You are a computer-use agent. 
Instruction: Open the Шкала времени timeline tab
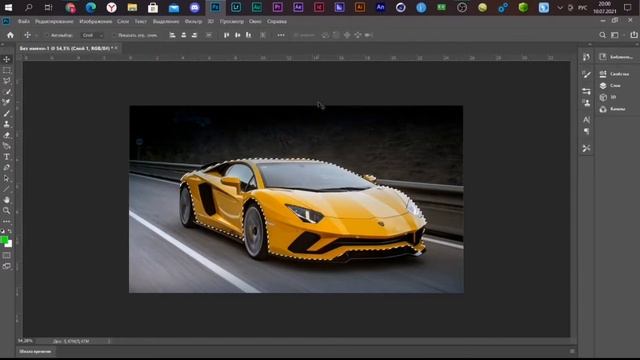point(36,351)
